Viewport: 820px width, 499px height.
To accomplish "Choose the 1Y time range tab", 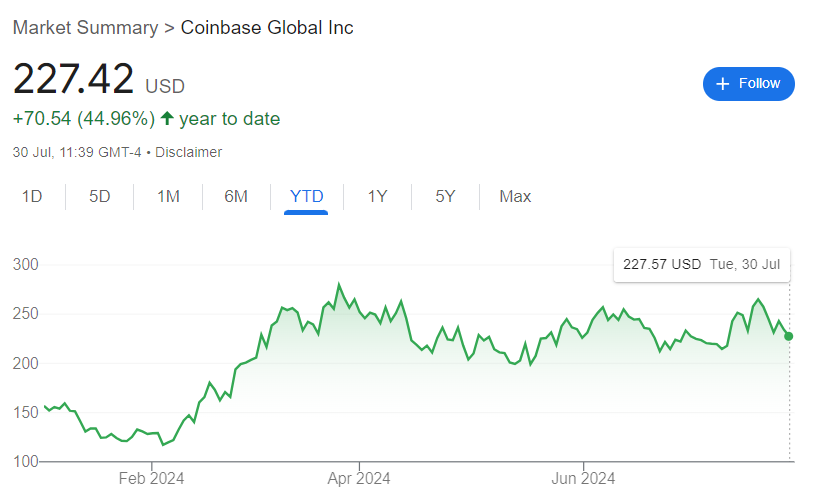I will pos(377,196).
